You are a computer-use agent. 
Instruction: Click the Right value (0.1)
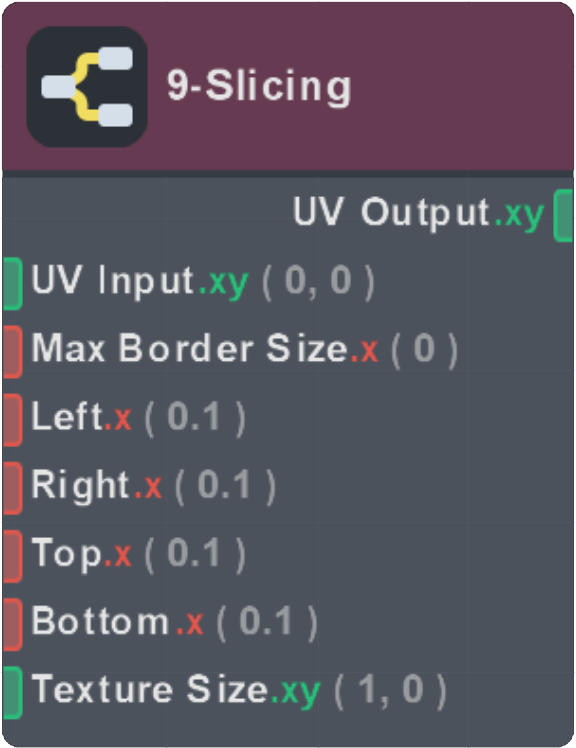[x=225, y=486]
